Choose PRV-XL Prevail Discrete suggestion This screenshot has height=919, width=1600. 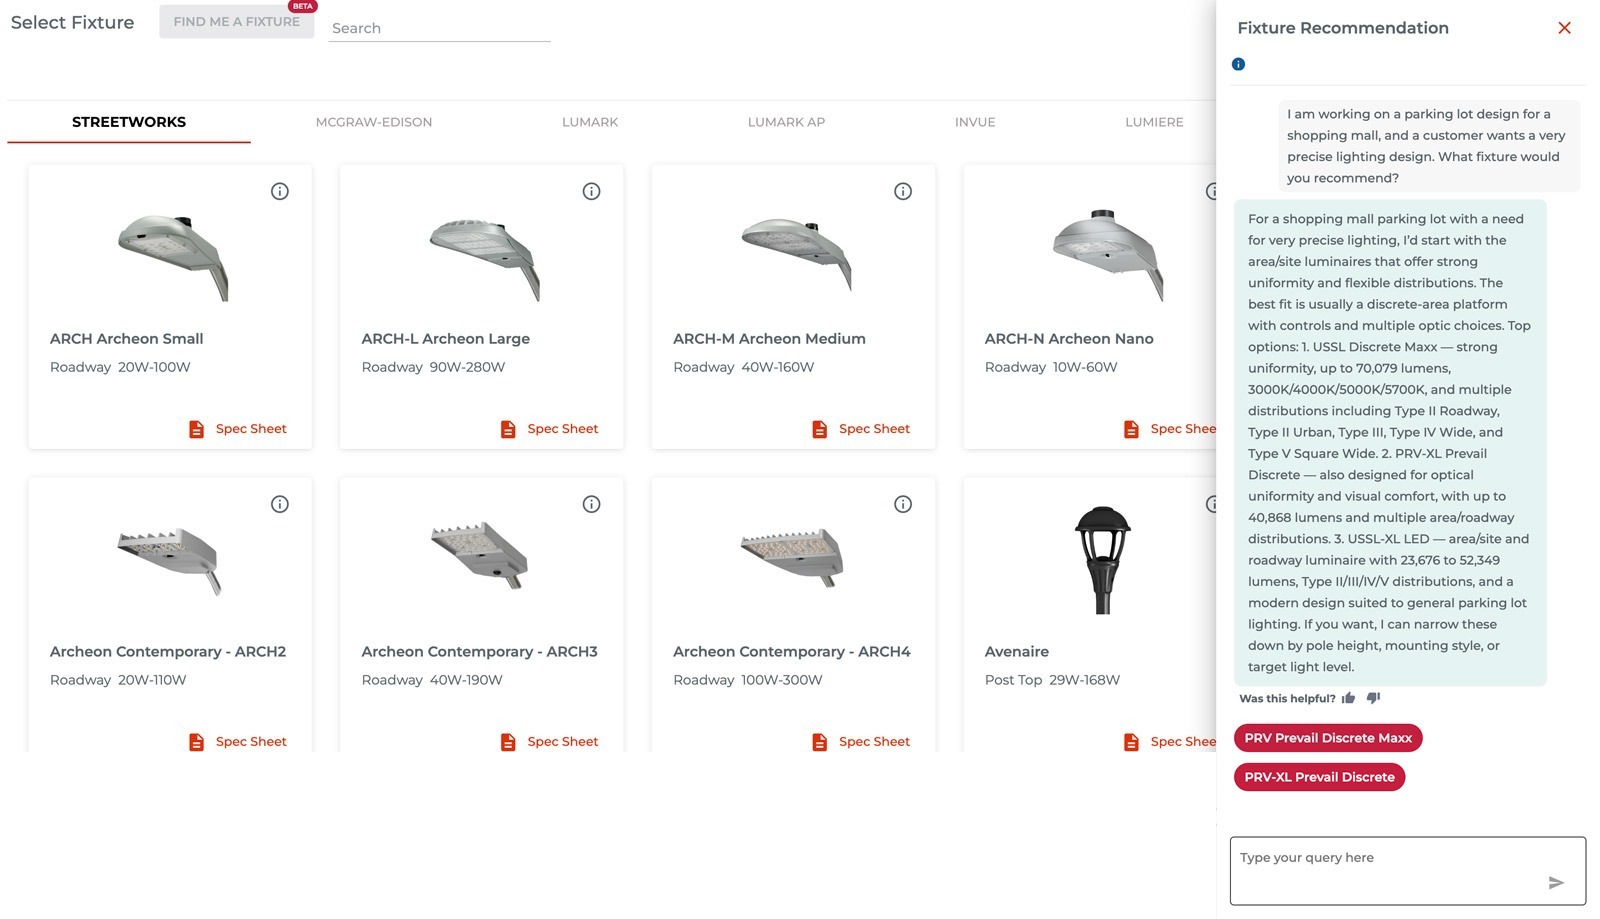[1319, 777]
